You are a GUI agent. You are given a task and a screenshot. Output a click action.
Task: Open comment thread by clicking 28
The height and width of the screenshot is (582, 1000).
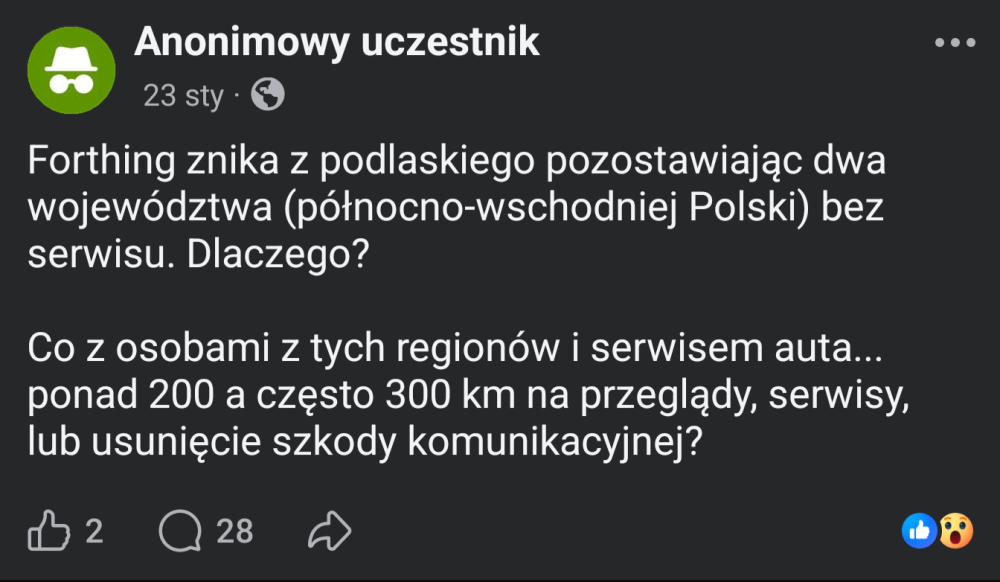tap(235, 532)
